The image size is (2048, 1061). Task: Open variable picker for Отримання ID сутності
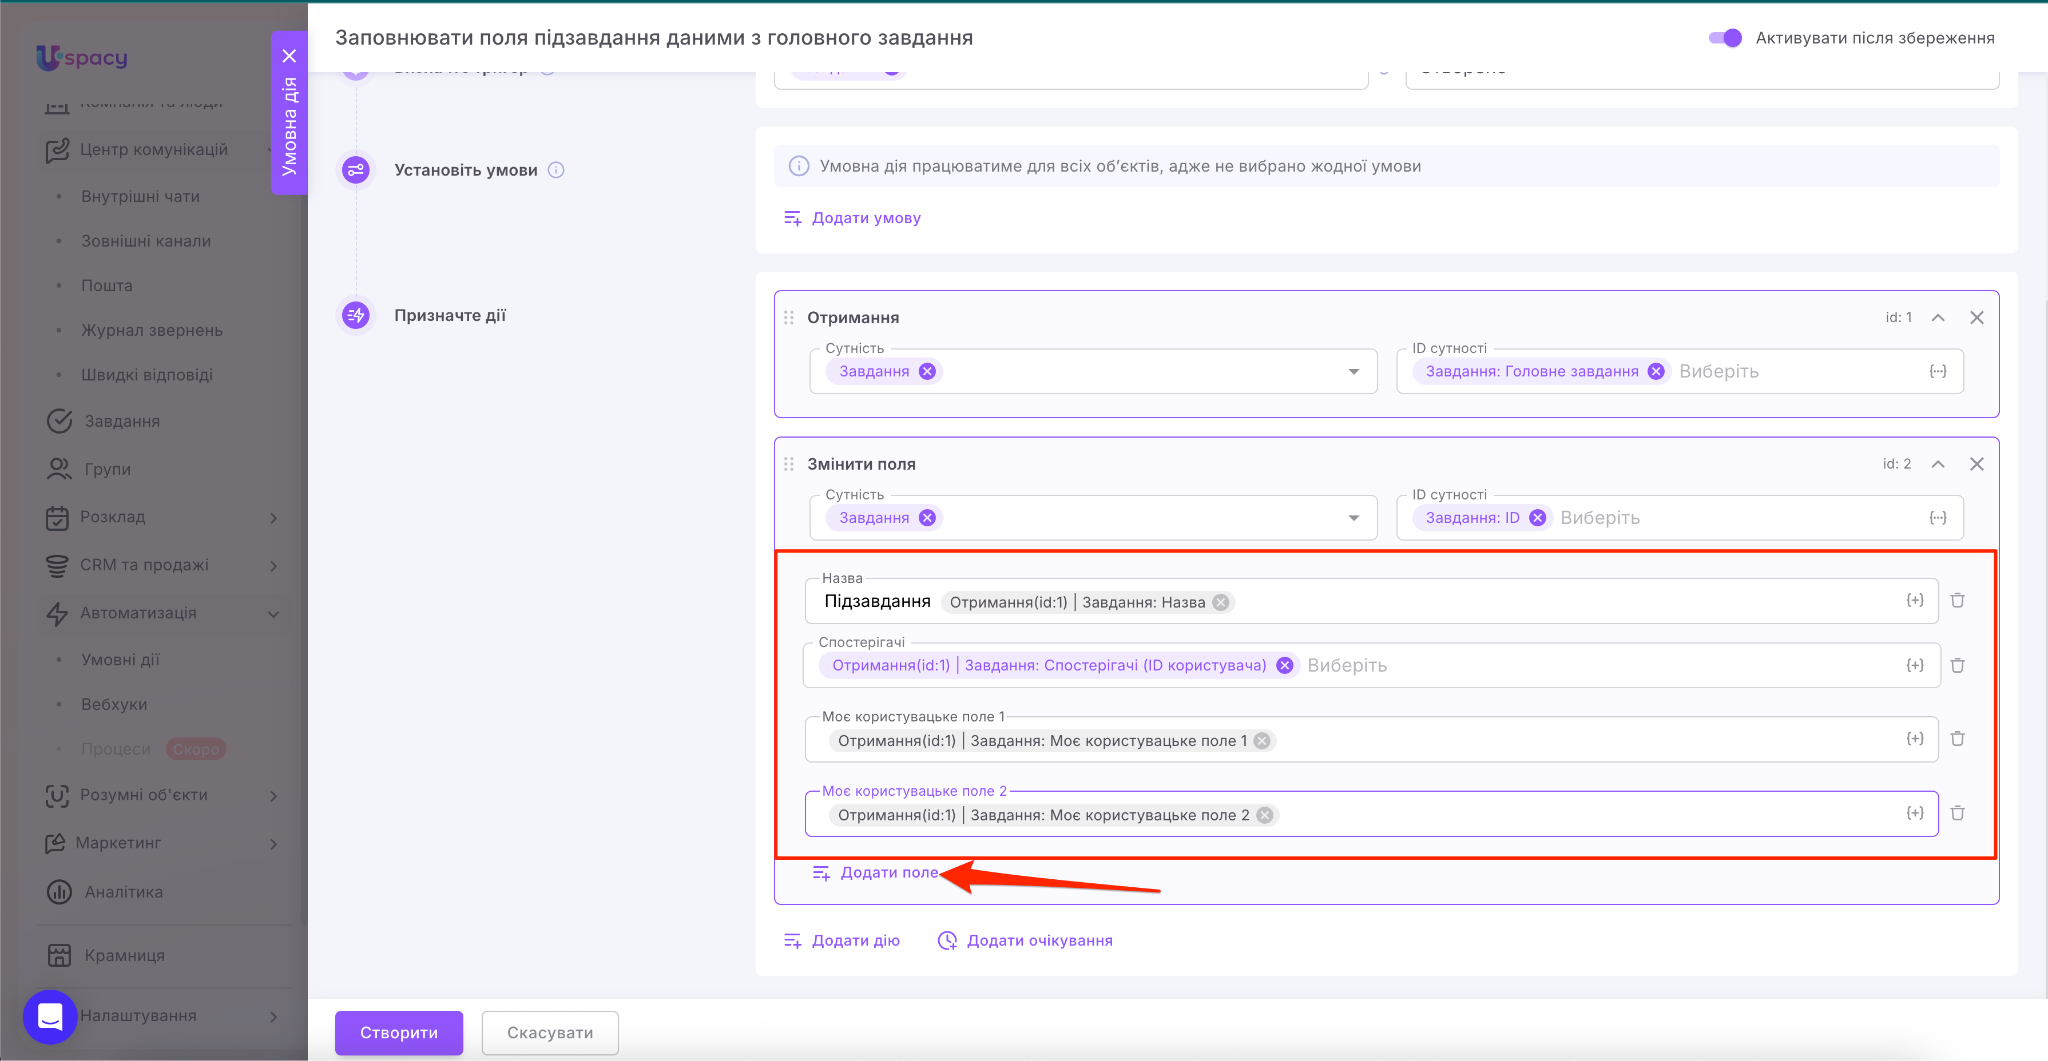pyautogui.click(x=1937, y=372)
